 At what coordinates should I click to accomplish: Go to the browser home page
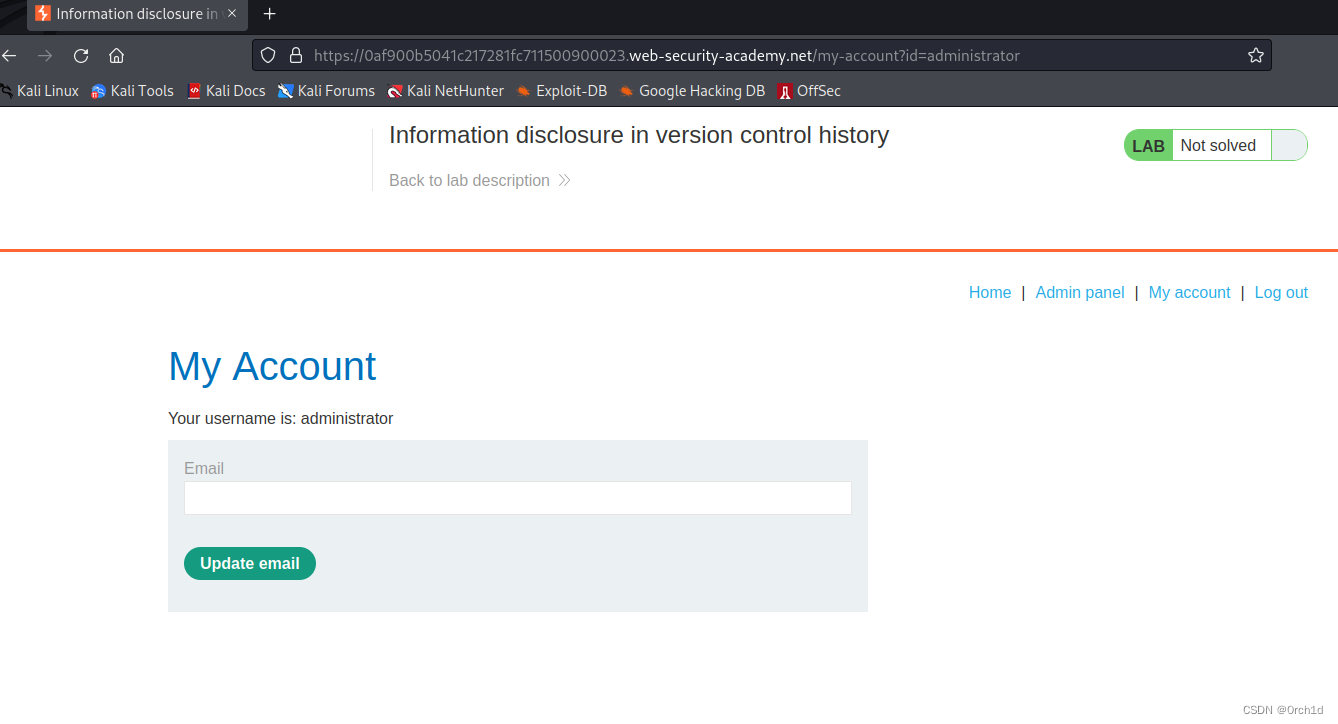click(x=117, y=56)
